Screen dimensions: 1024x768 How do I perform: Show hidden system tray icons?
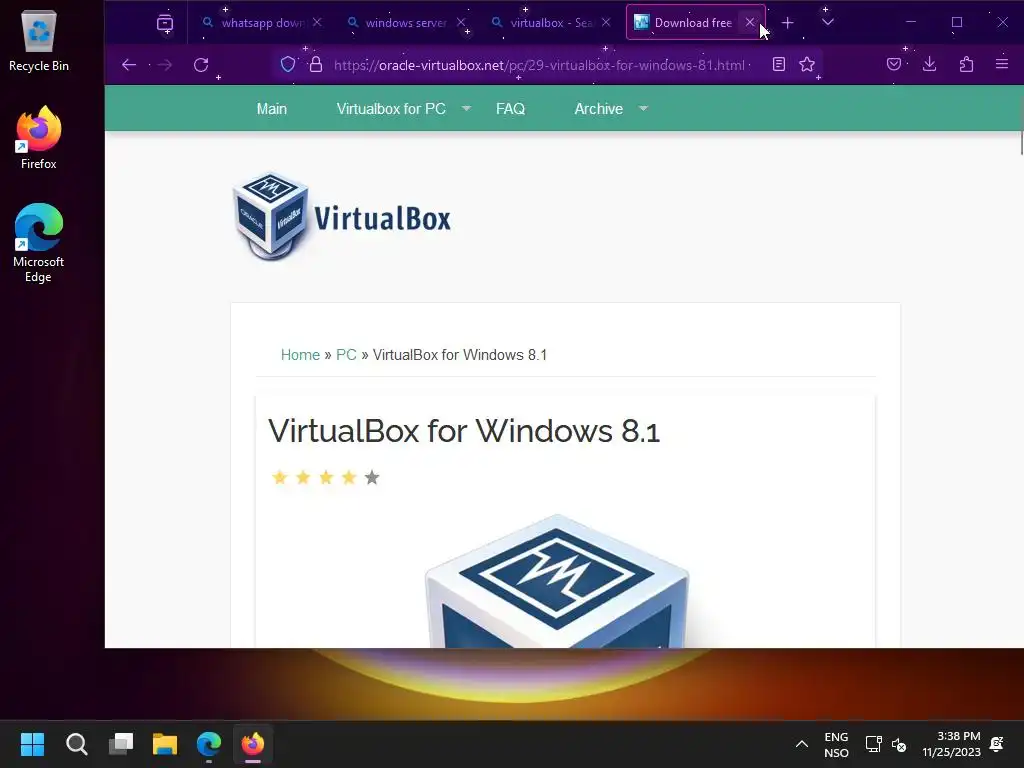tap(802, 744)
